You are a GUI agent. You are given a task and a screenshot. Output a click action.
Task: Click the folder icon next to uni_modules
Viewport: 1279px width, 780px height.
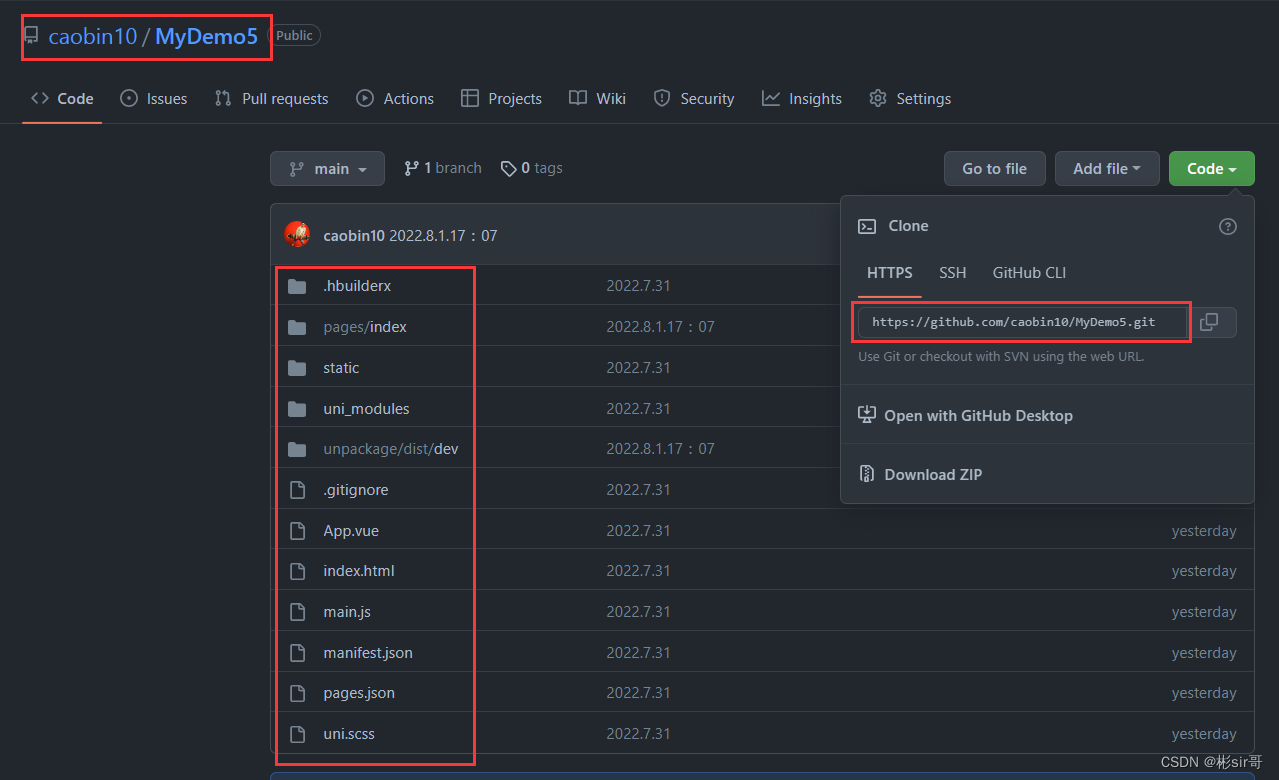pos(297,408)
